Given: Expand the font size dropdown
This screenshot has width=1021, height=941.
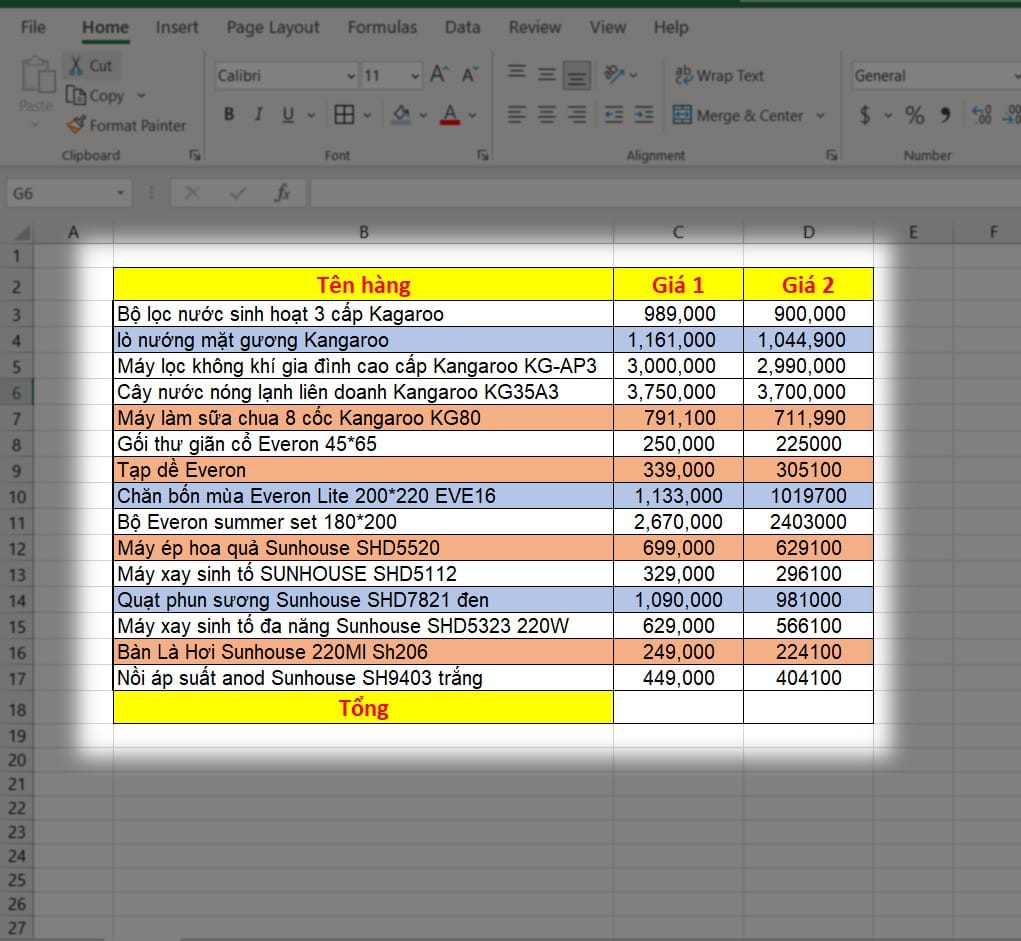Looking at the screenshot, I should (x=415, y=76).
